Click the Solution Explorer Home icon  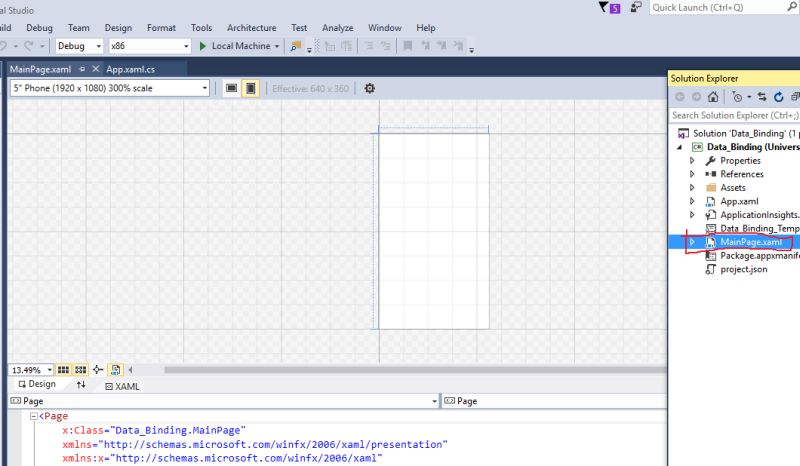tap(713, 96)
